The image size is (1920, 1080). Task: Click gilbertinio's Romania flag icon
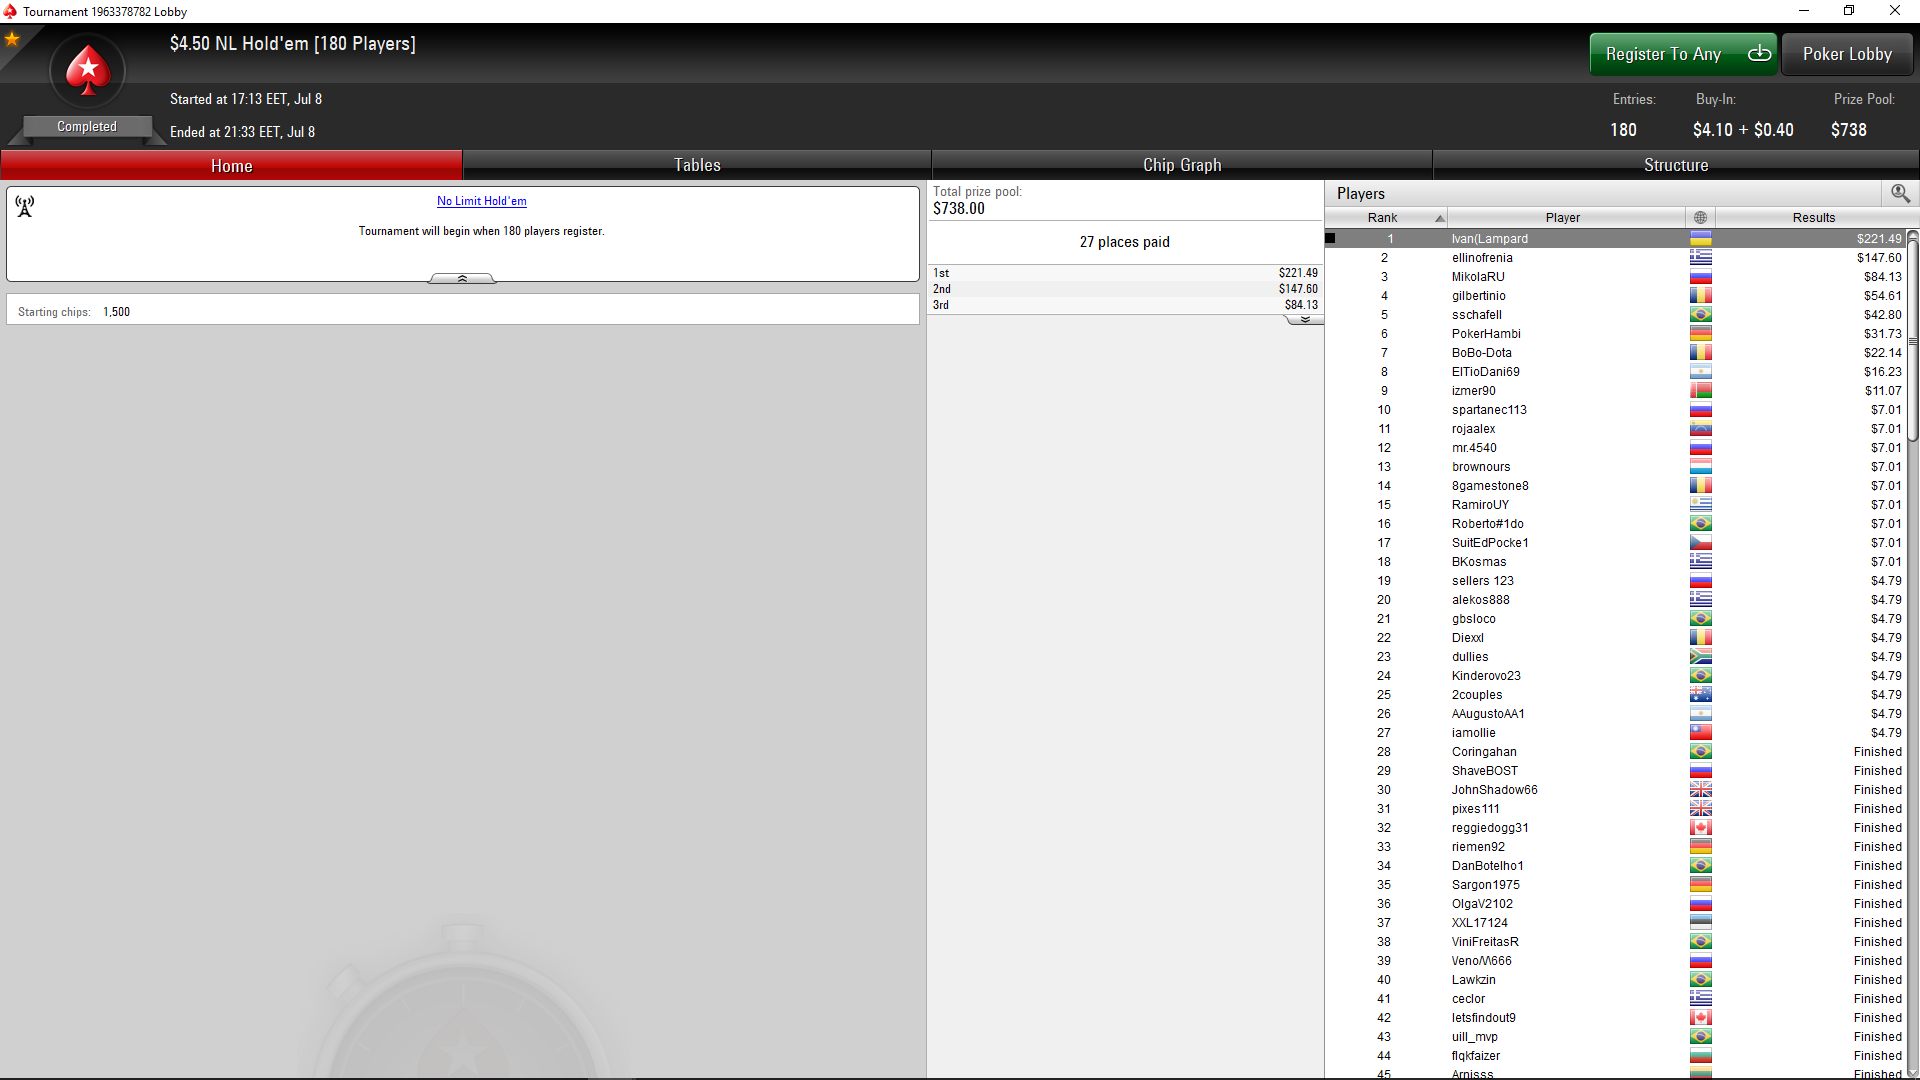pyautogui.click(x=1700, y=296)
